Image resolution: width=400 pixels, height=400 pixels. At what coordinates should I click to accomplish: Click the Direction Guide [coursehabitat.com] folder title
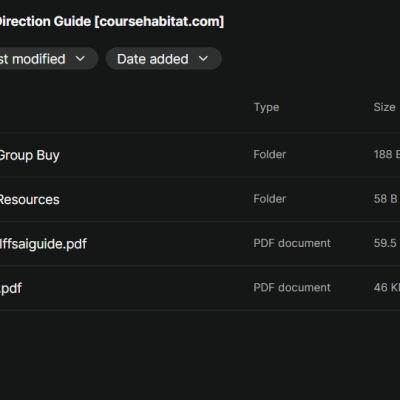click(112, 22)
